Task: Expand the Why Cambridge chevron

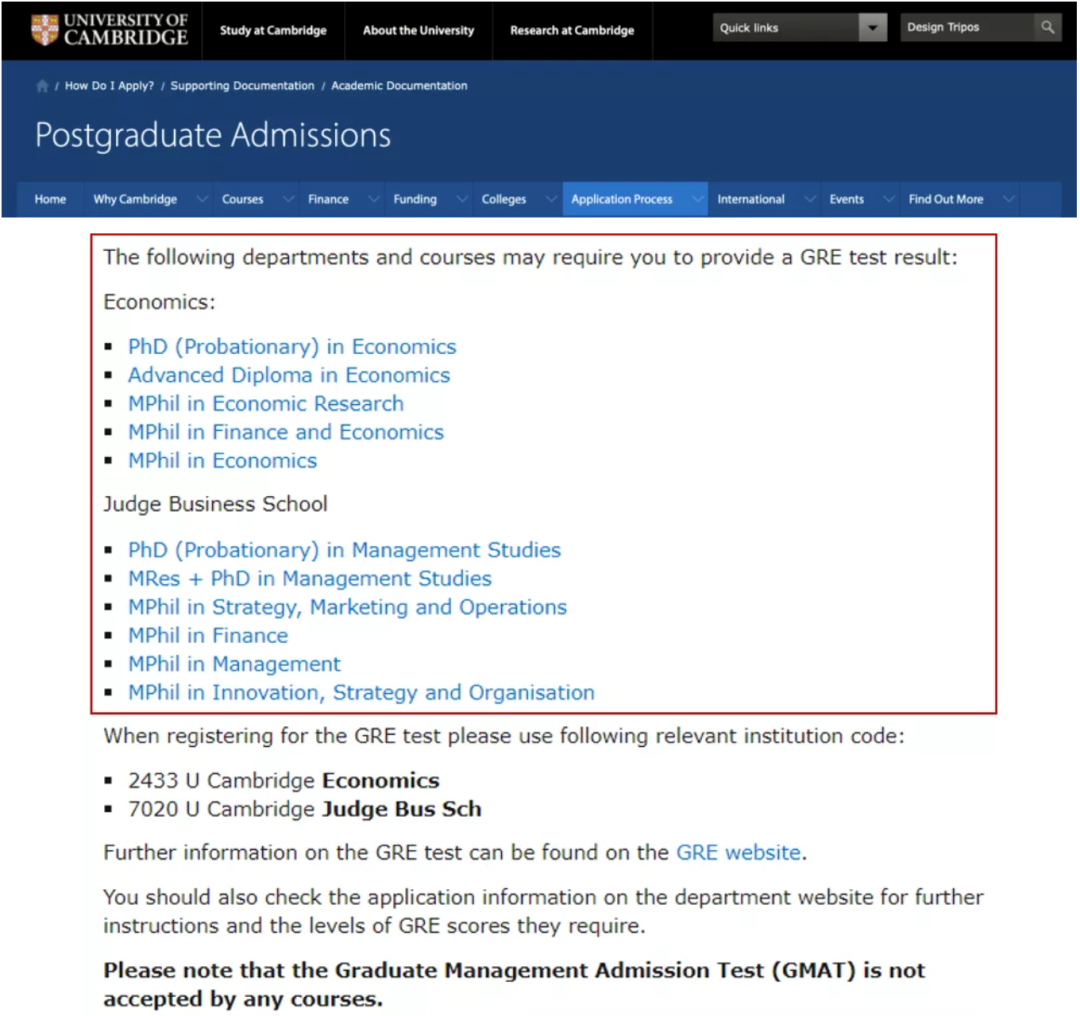Action: 201,199
